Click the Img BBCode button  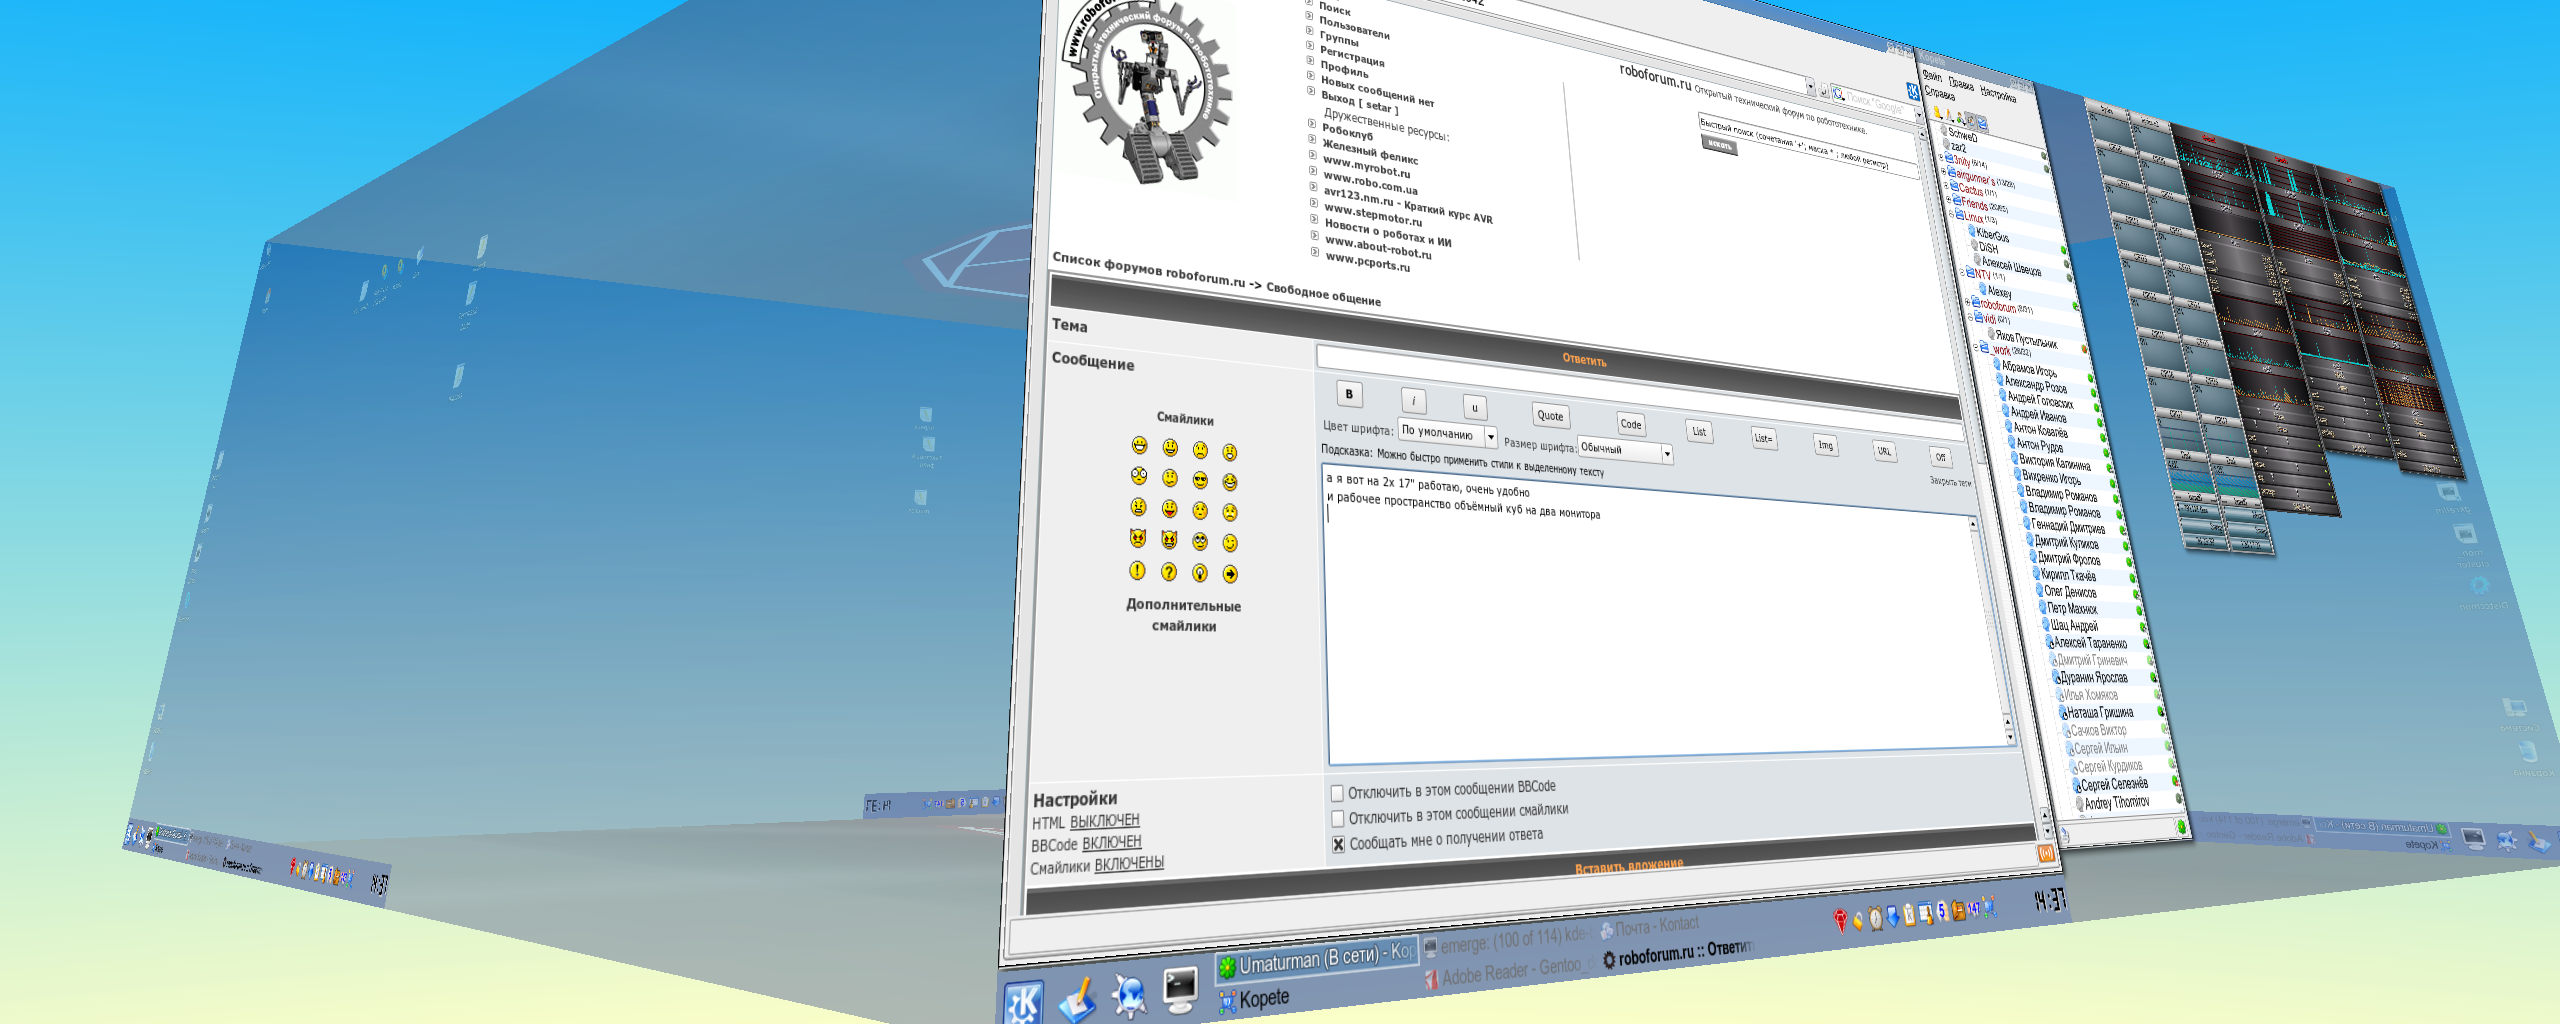pos(1826,445)
